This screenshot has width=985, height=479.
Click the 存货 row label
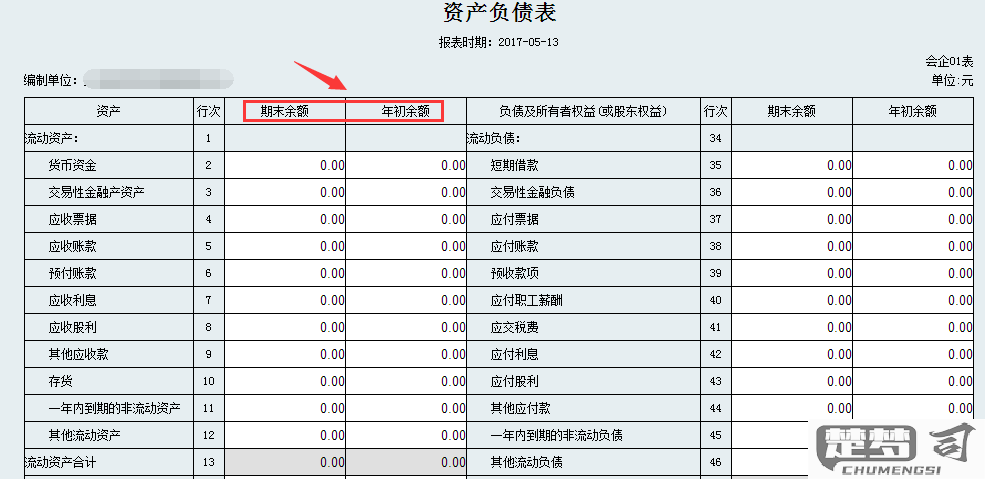(61, 381)
